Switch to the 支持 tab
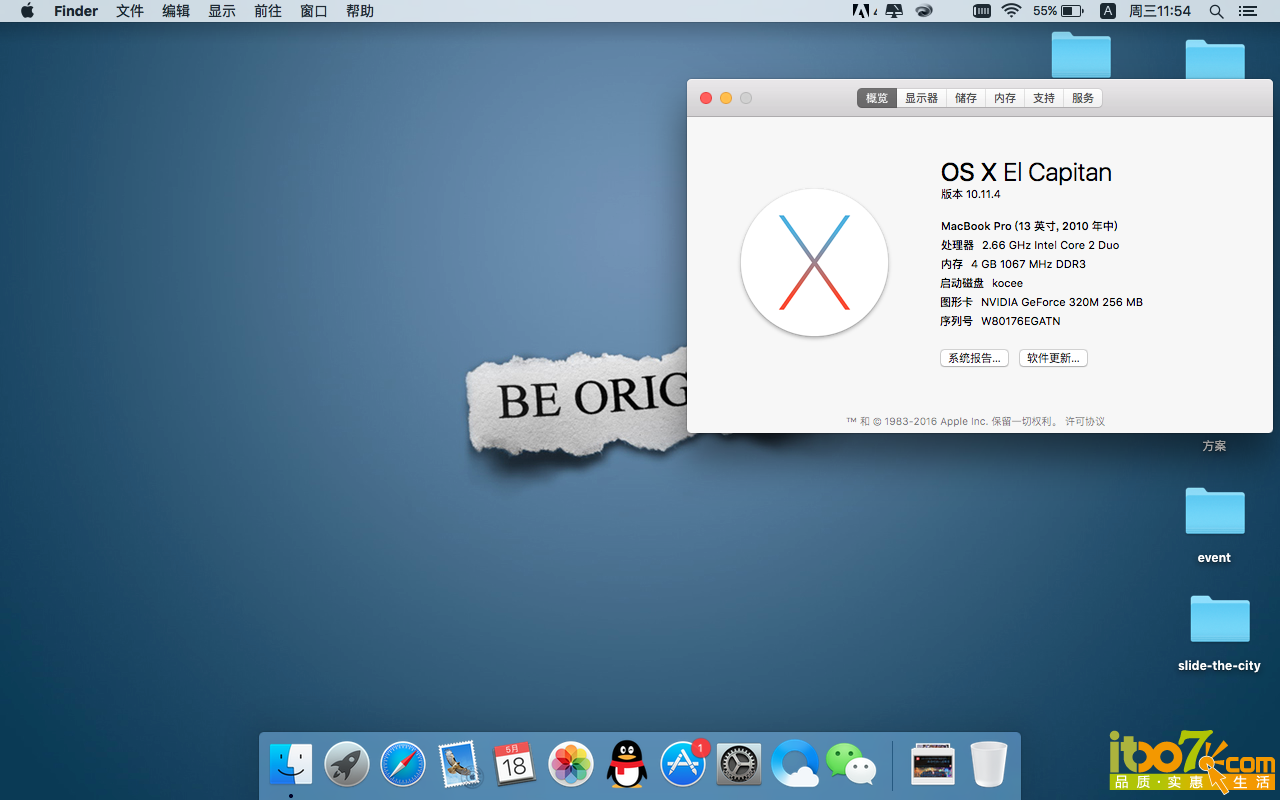The height and width of the screenshot is (800, 1280). click(x=1044, y=98)
